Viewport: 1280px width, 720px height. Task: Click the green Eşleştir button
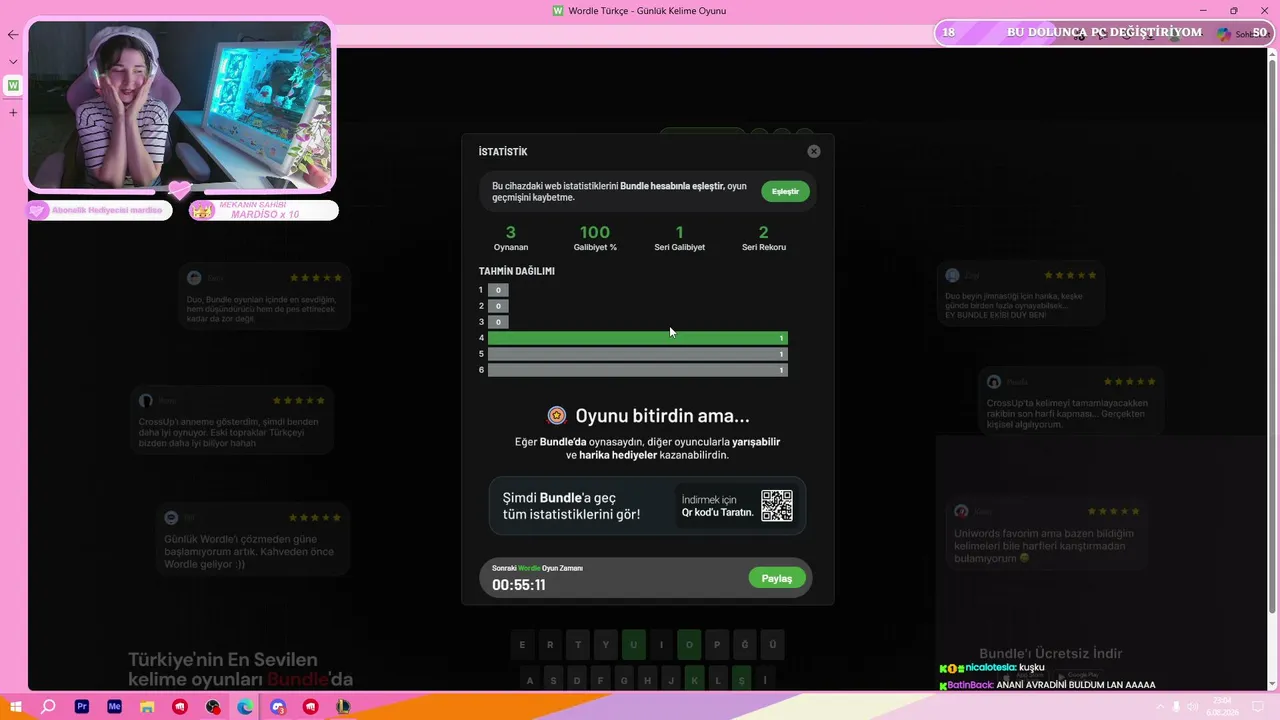(x=785, y=191)
